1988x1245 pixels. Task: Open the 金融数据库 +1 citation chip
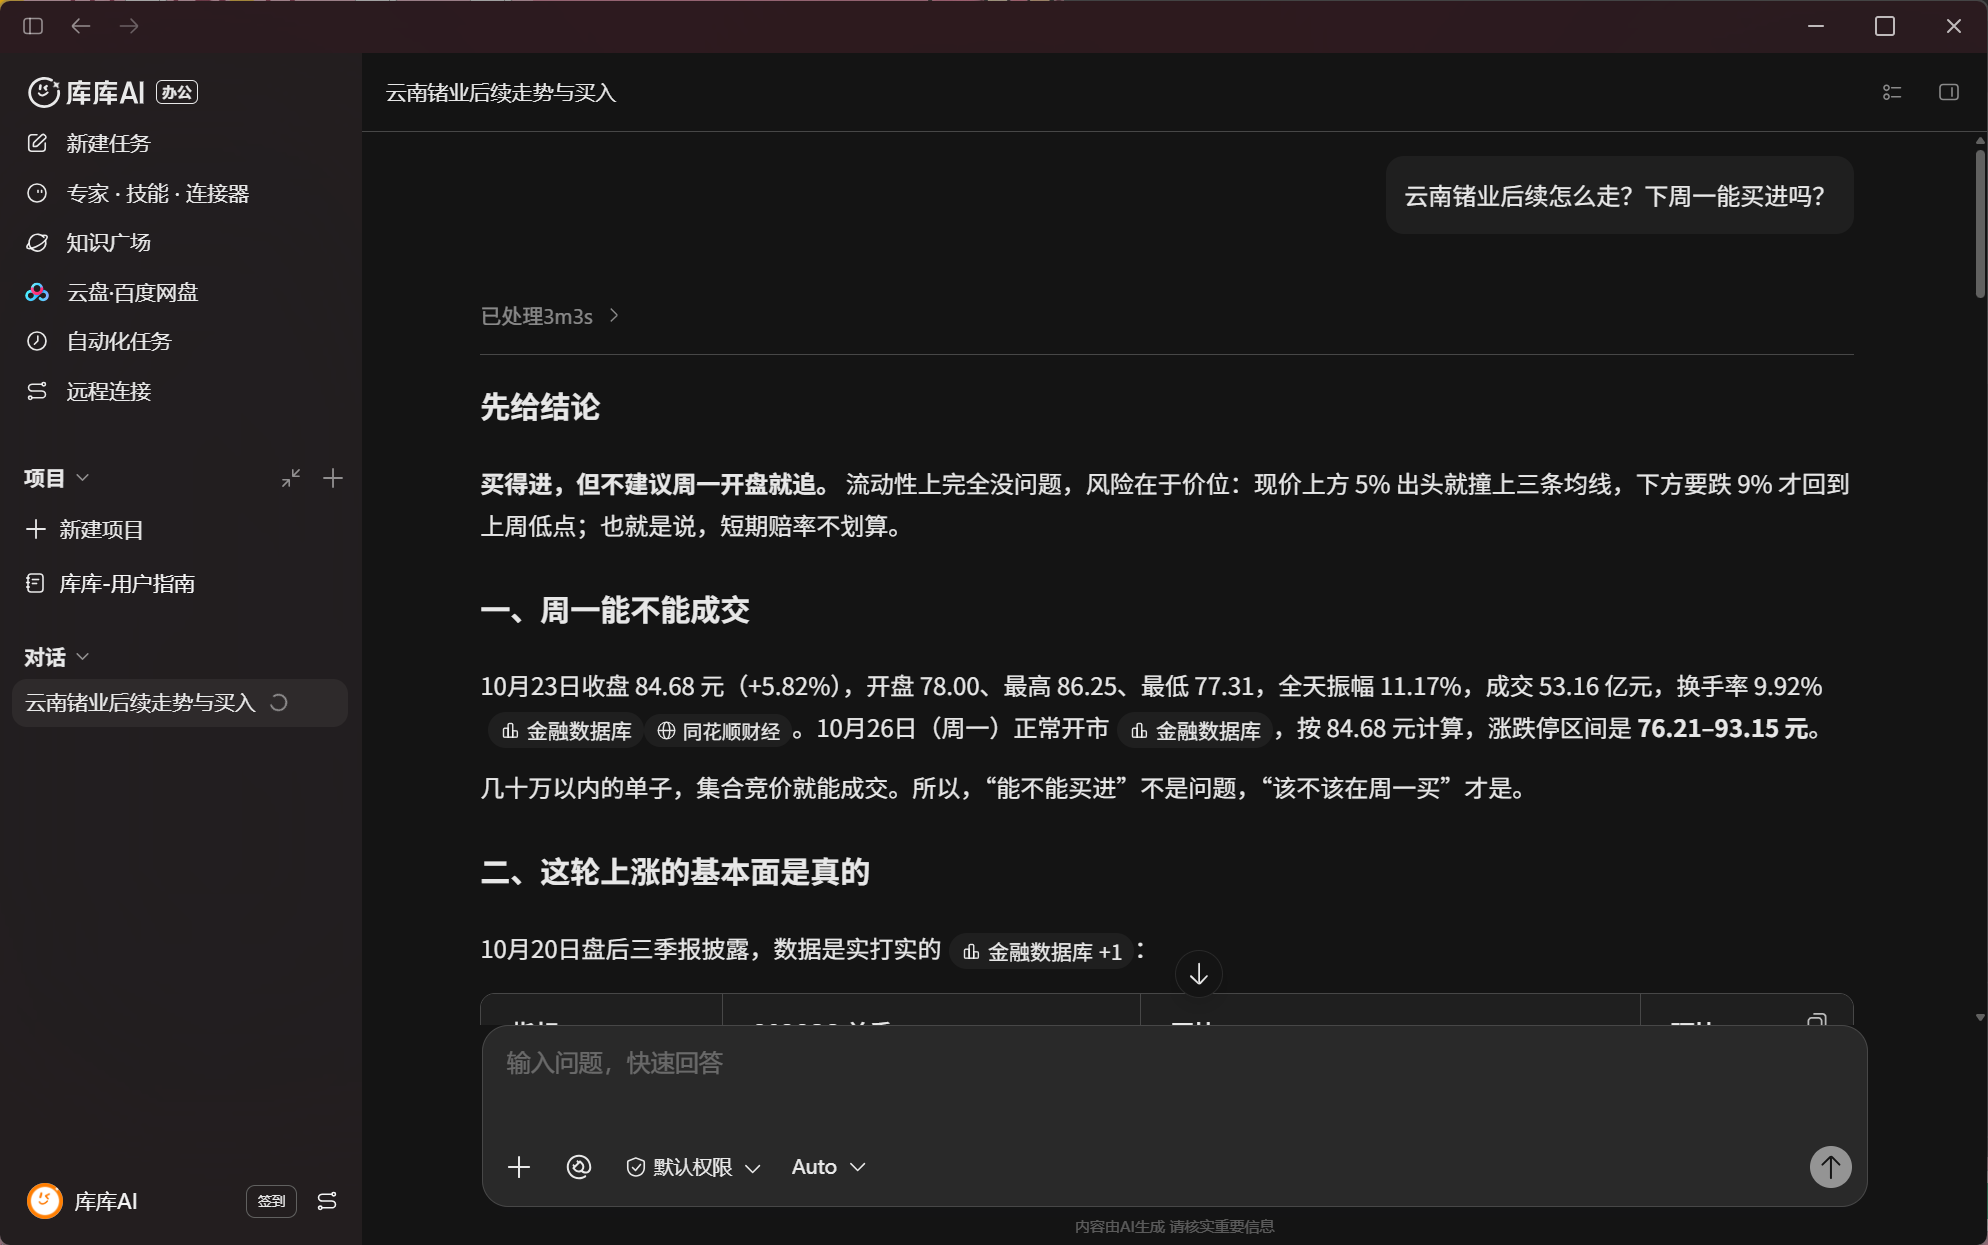1041,952
